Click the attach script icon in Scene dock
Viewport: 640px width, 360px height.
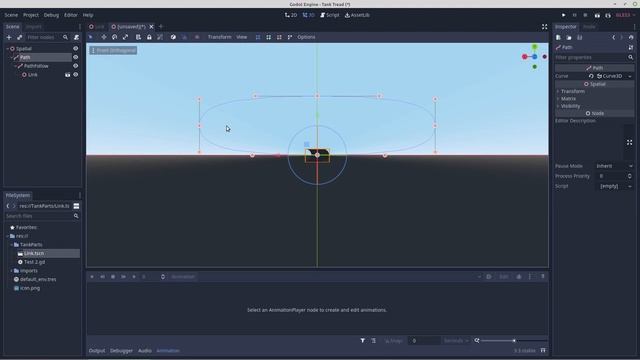coord(76,37)
